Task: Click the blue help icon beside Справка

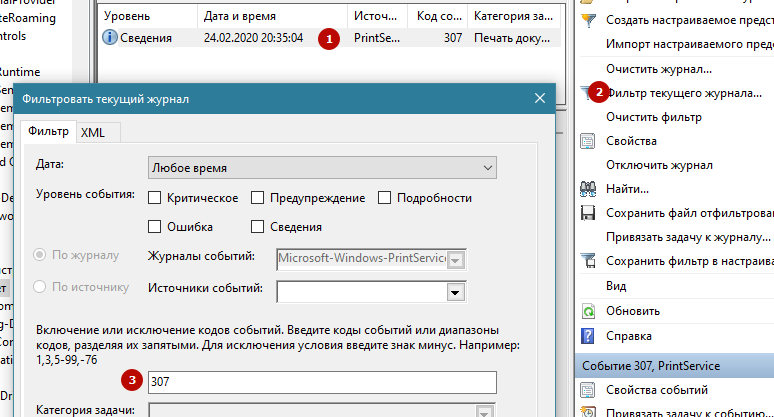Action: tap(589, 336)
